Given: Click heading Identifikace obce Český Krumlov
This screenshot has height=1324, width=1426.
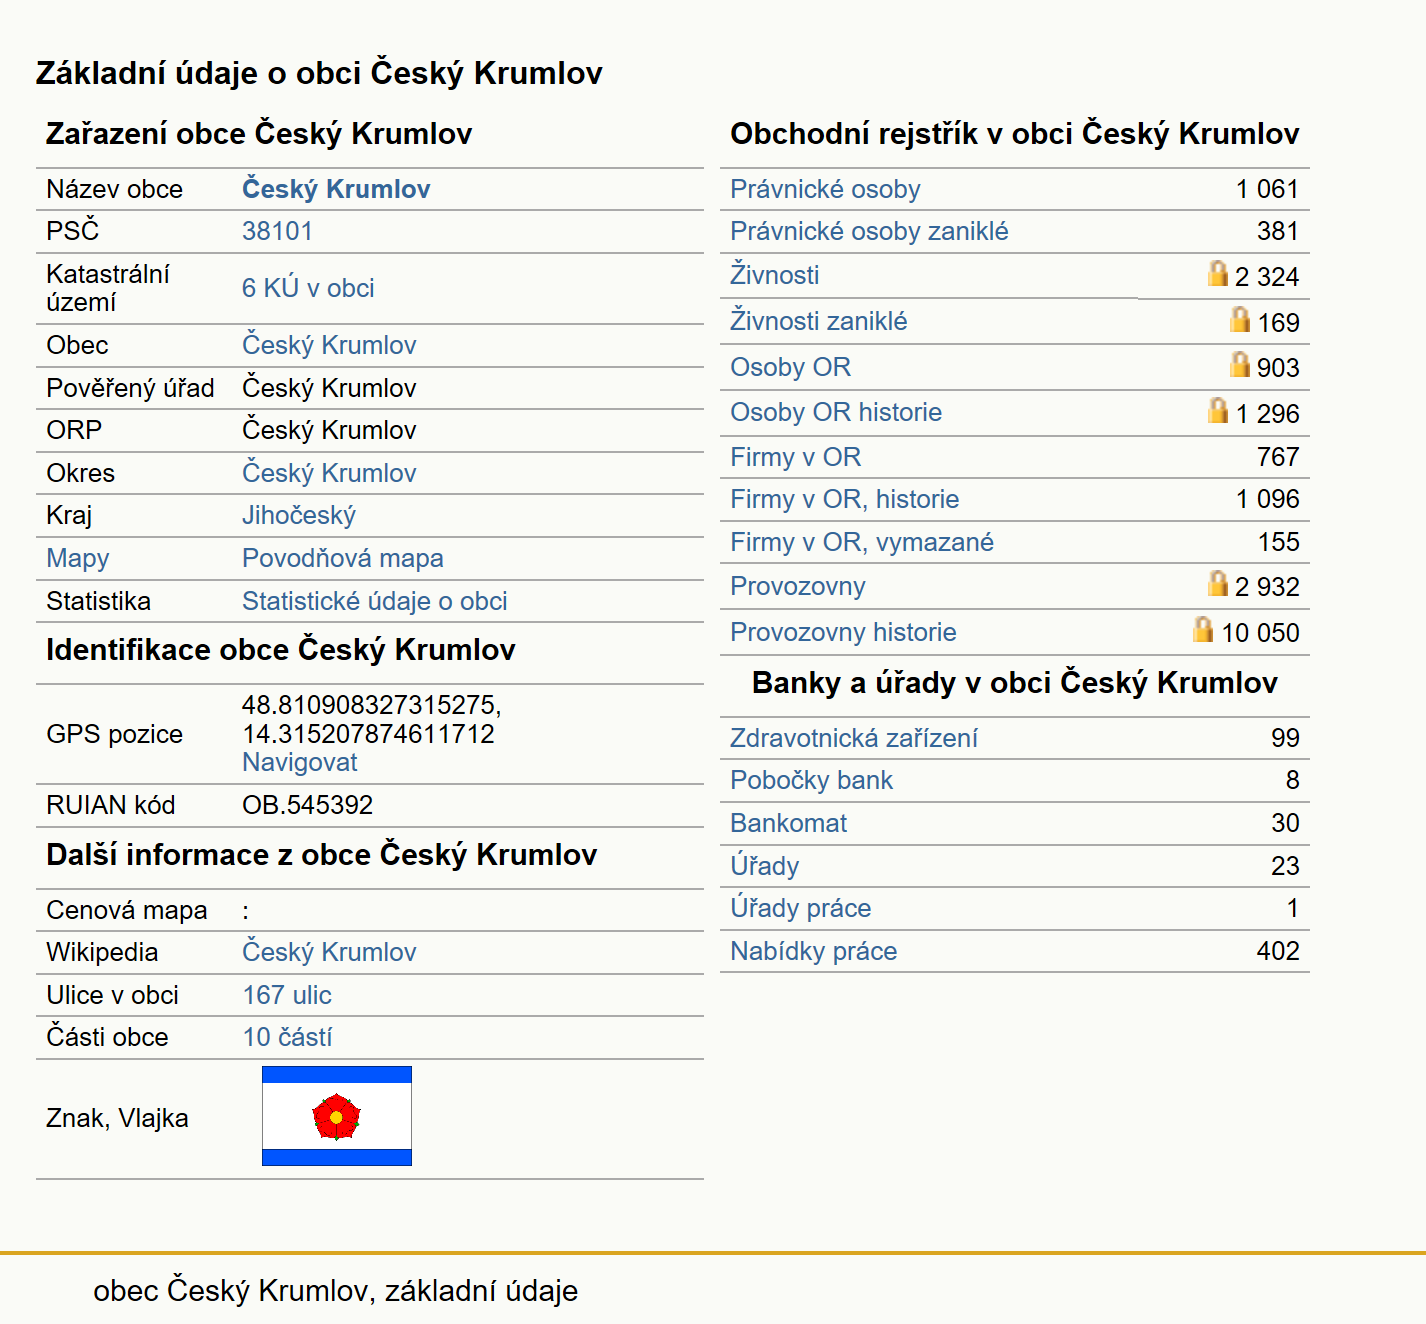Looking at the screenshot, I should click(x=281, y=650).
